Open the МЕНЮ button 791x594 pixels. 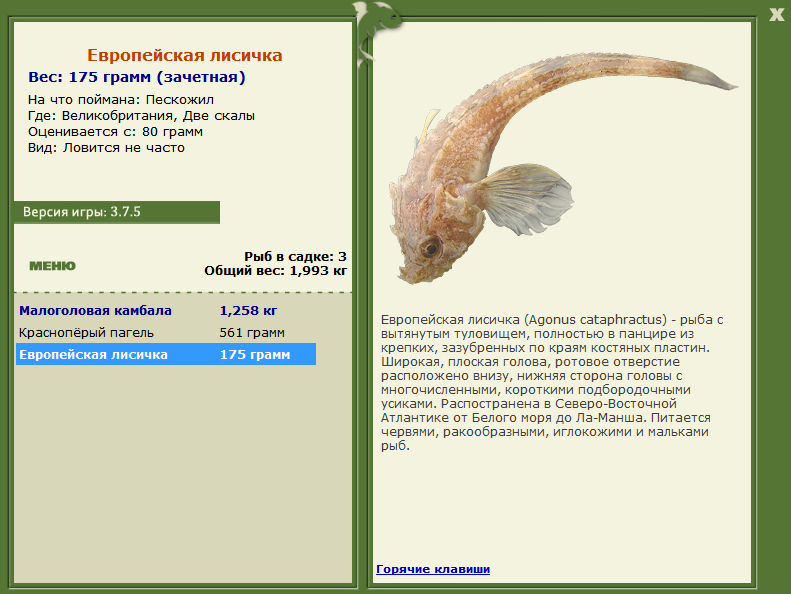coord(52,266)
